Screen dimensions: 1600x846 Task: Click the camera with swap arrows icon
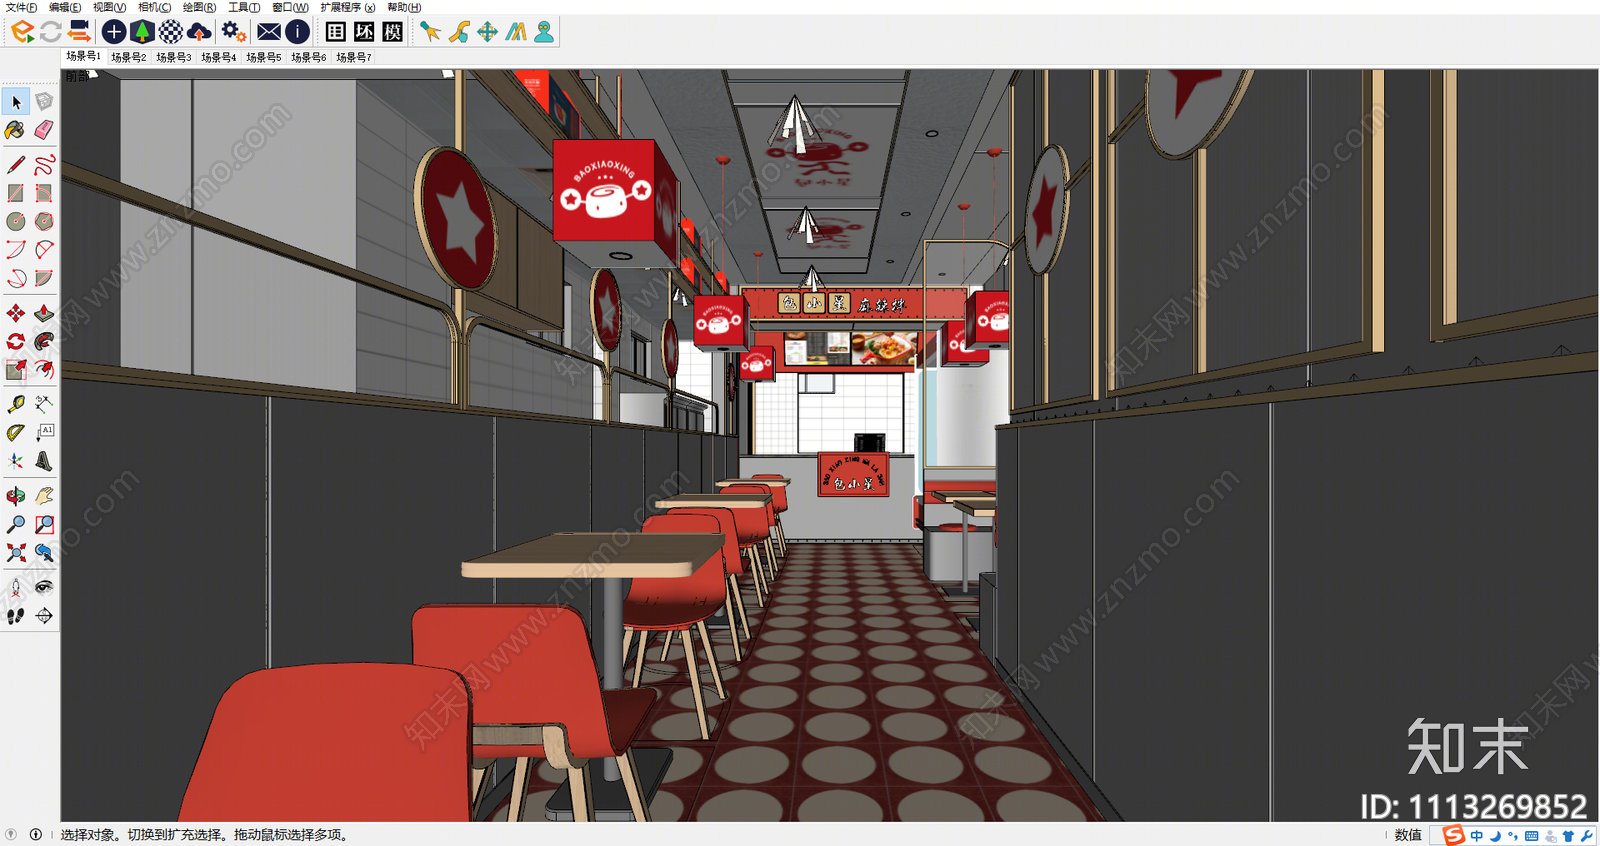click(x=79, y=32)
